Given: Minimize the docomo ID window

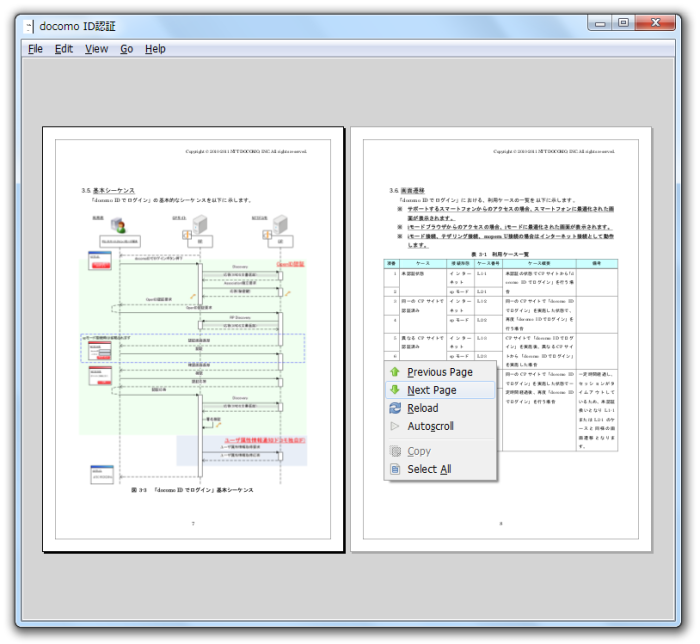Looking at the screenshot, I should coord(600,23).
